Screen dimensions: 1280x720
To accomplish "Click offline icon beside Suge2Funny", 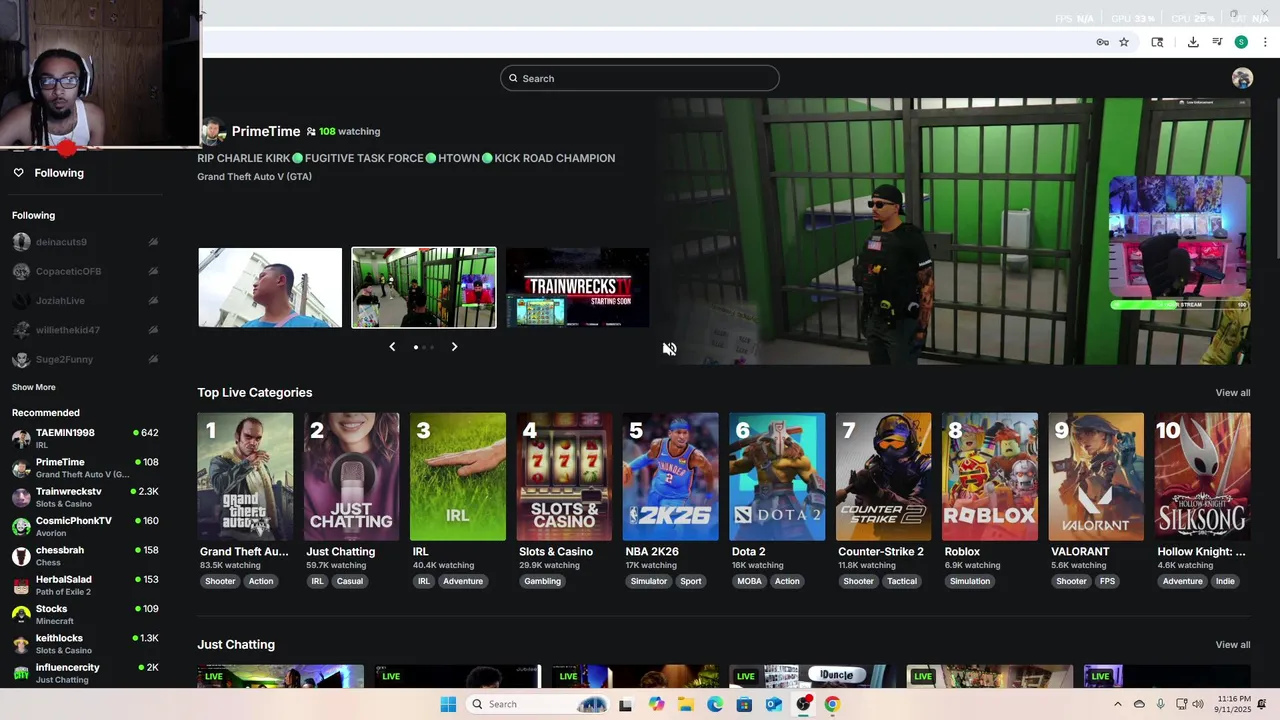I will point(153,359).
